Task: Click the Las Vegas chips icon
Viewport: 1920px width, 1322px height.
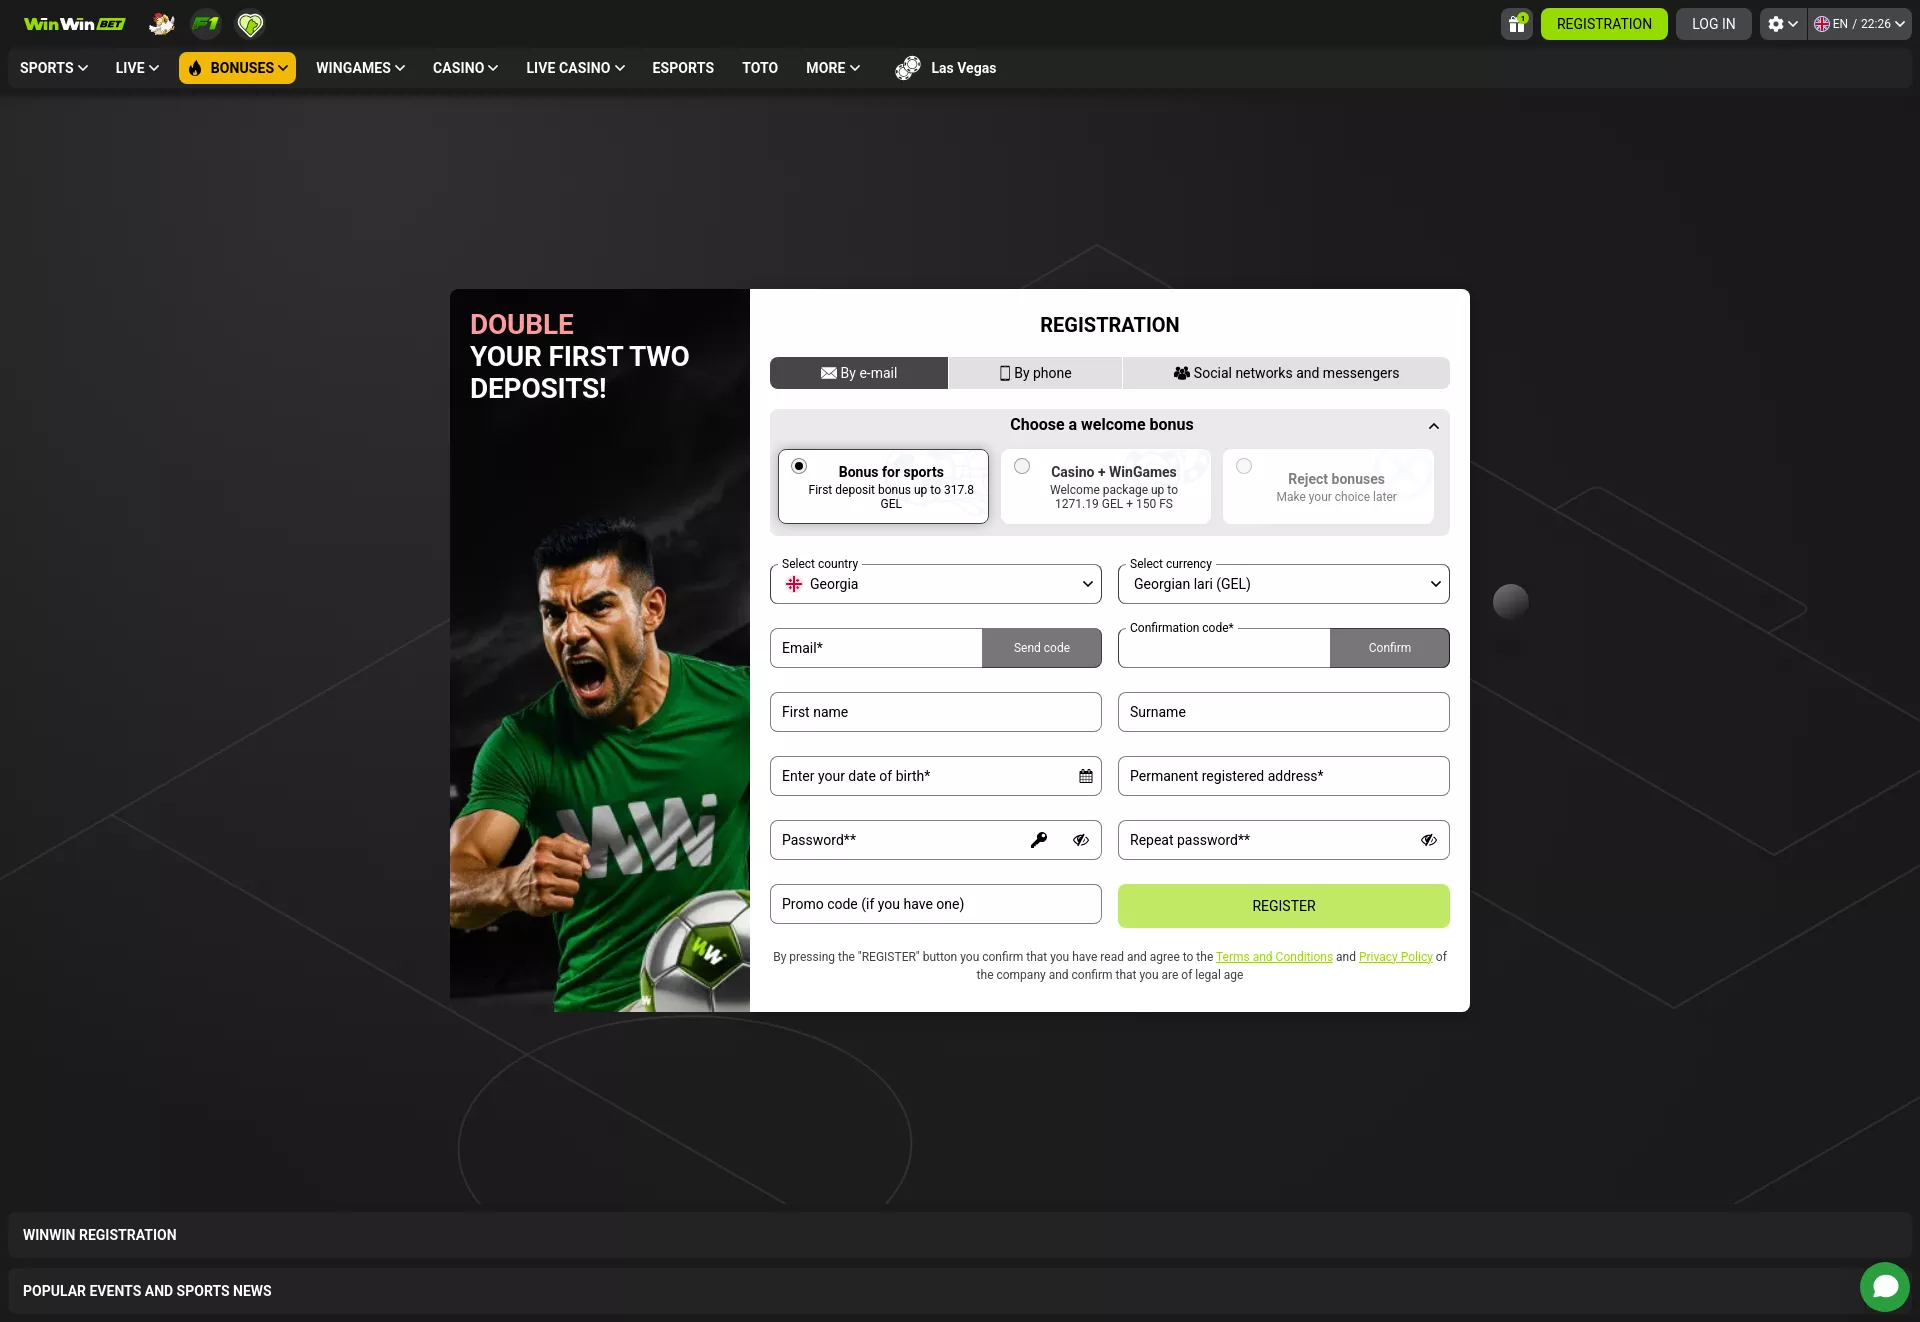Action: tap(908, 68)
